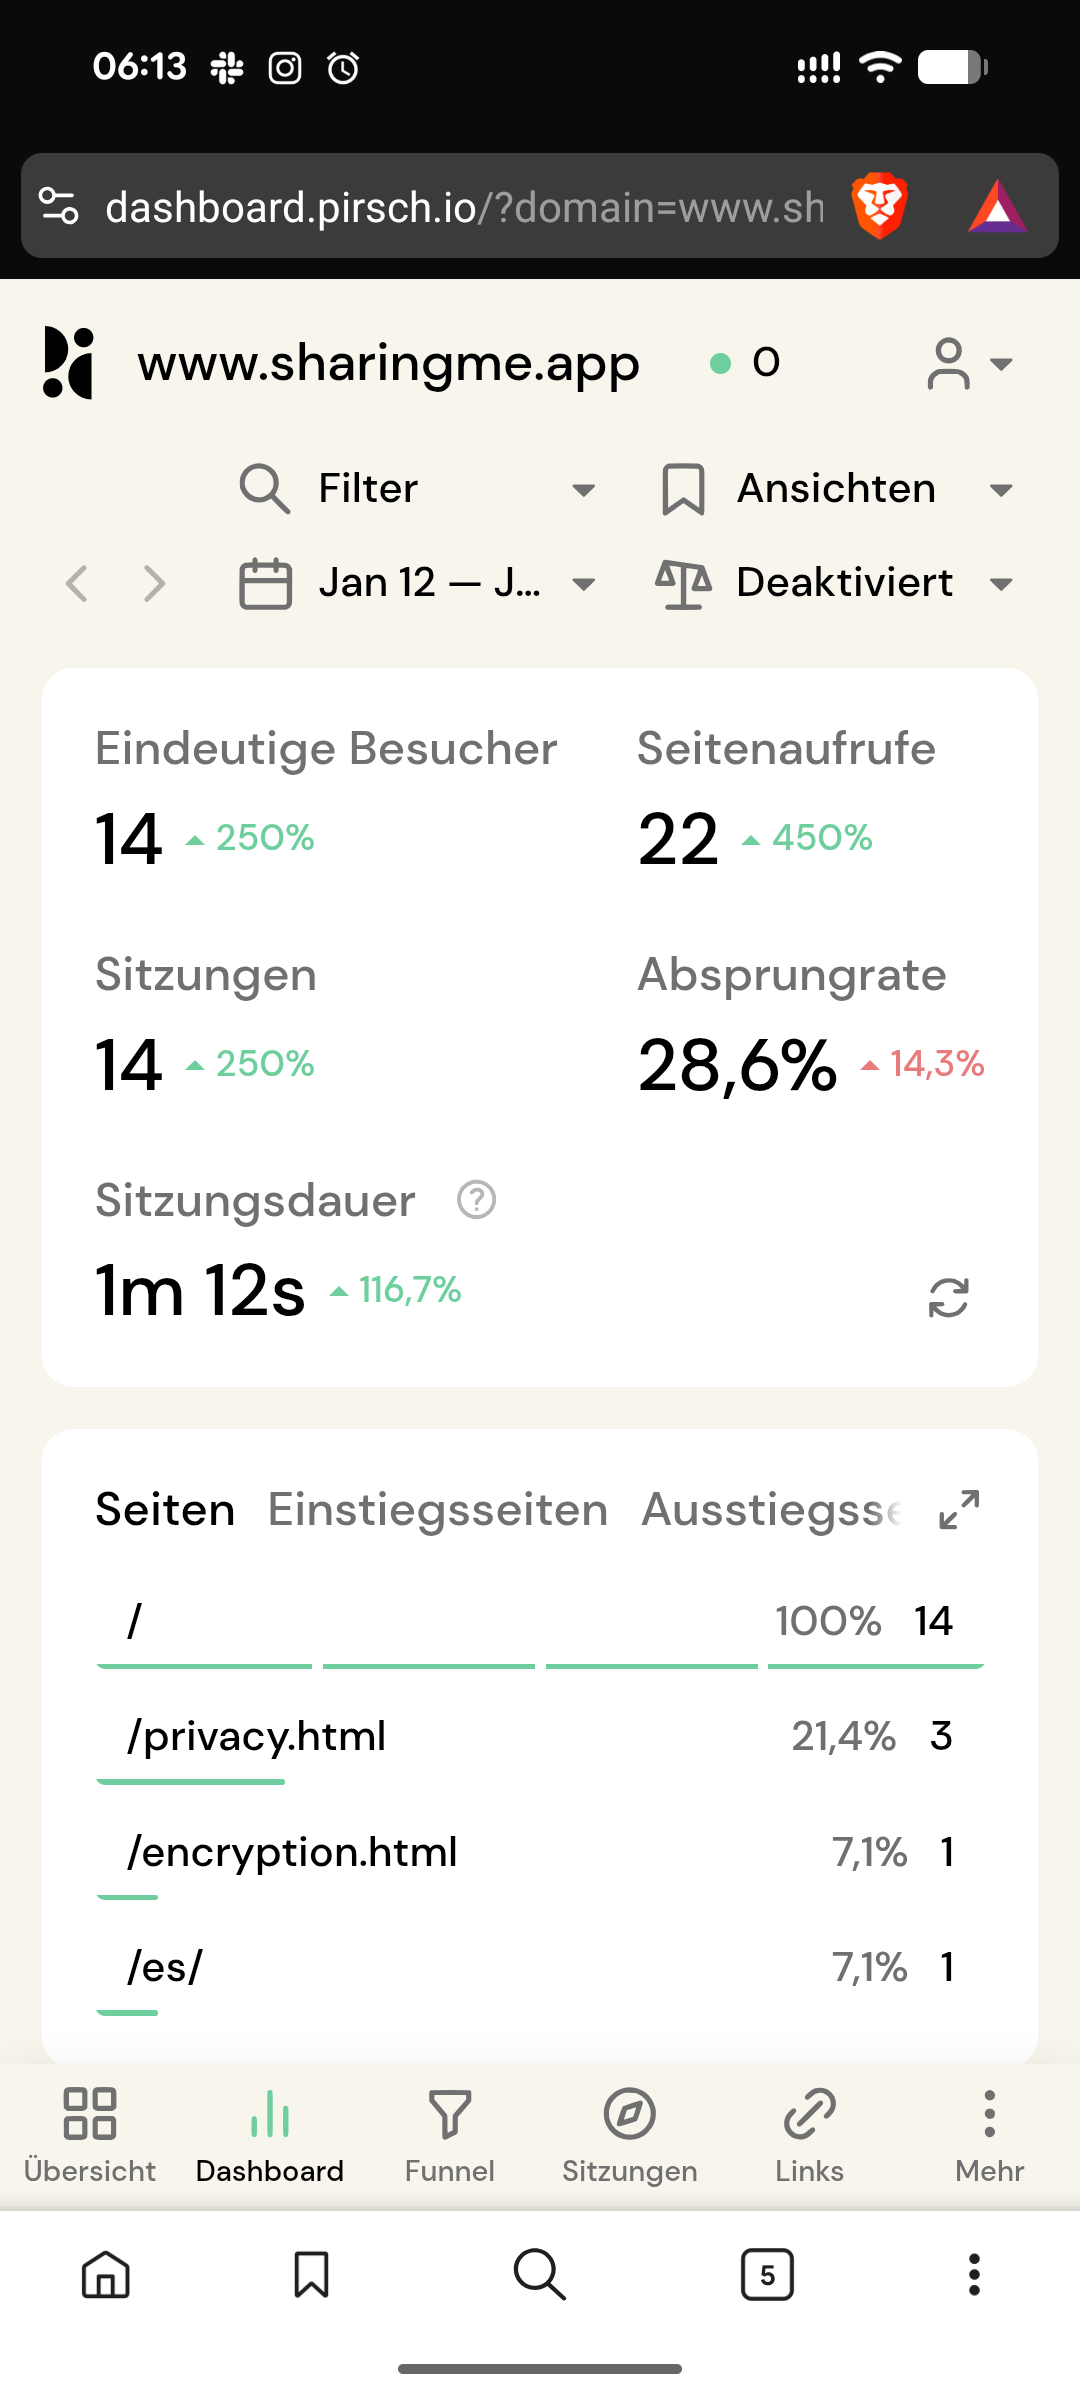This screenshot has height=2400, width=1080.
Task: Open the Deaktiviert comparison dropdown
Action: click(x=836, y=583)
